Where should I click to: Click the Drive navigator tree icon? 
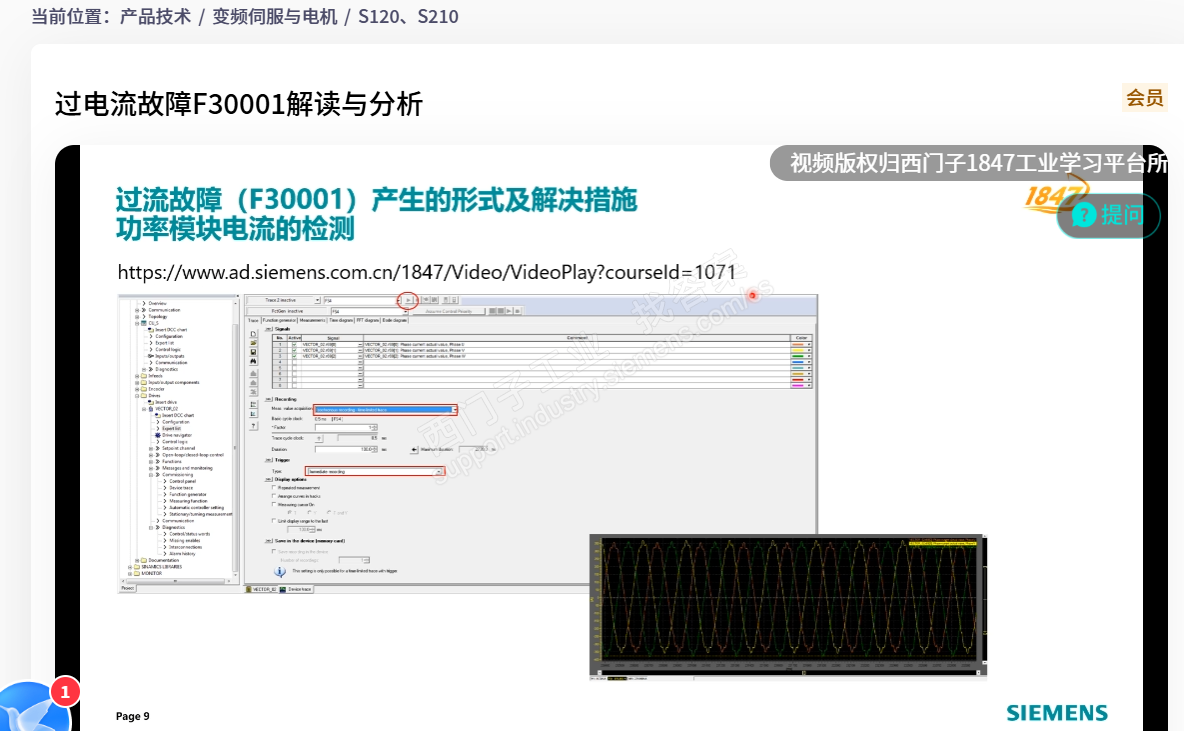pos(158,435)
